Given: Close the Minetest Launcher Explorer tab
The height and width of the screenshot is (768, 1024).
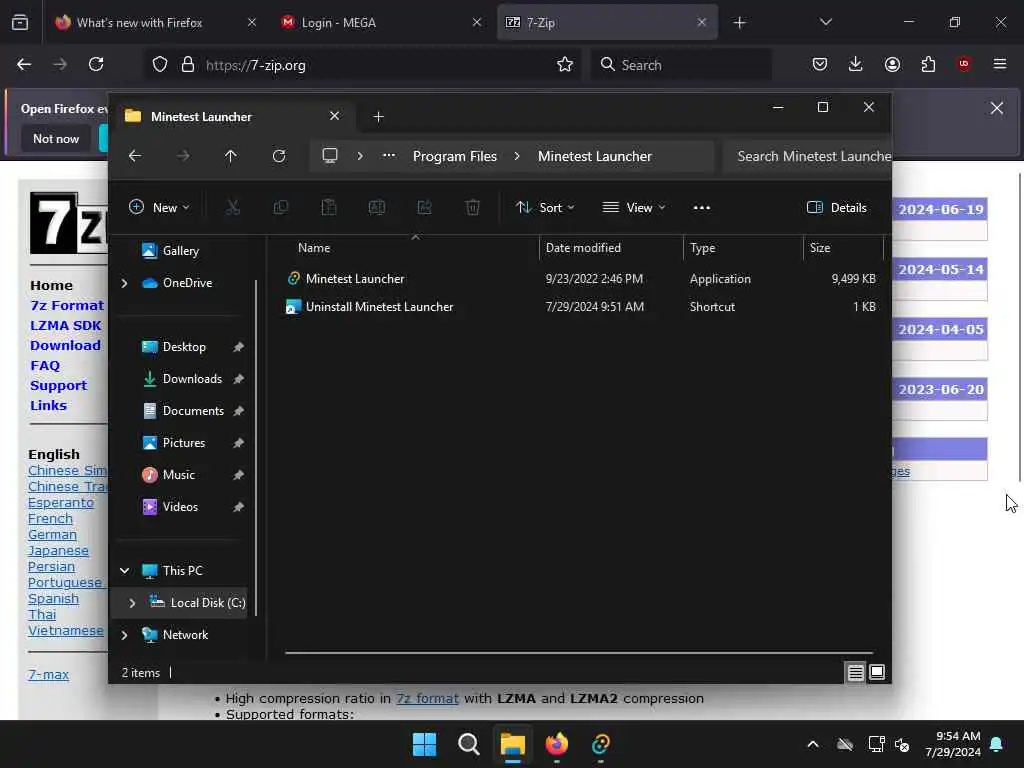Looking at the screenshot, I should click(x=334, y=116).
